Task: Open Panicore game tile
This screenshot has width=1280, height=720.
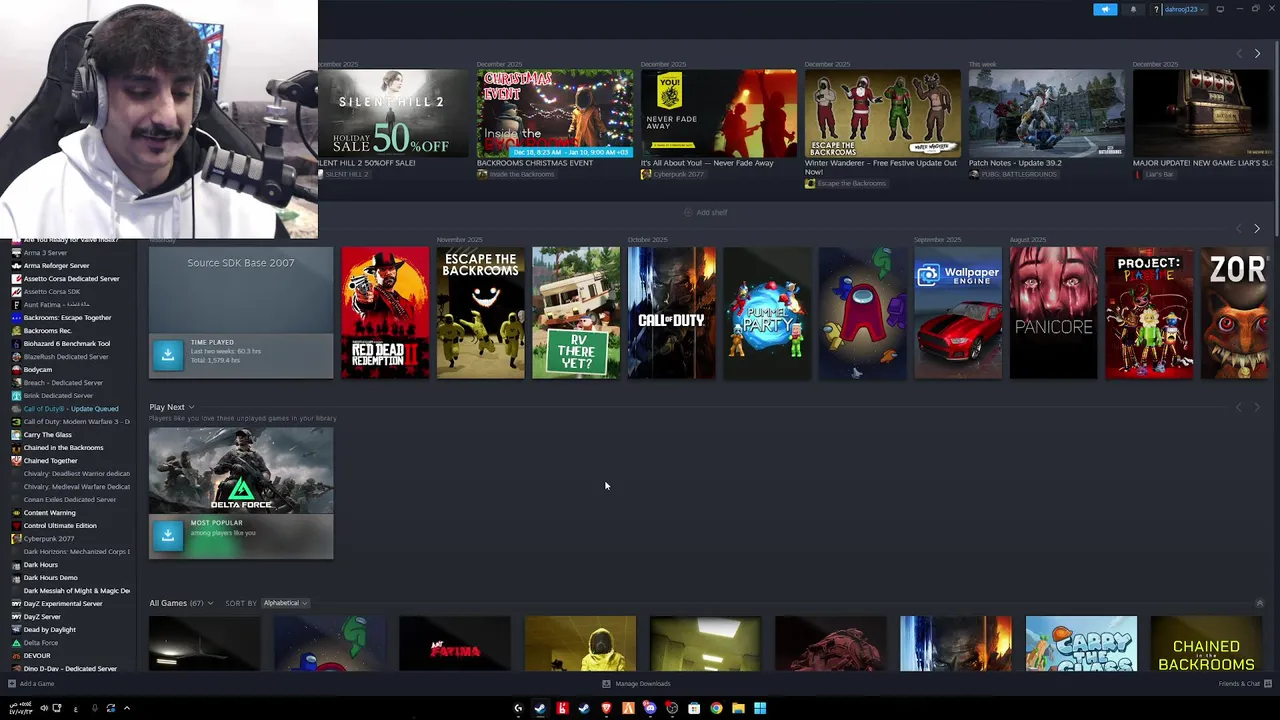Action: (1053, 313)
